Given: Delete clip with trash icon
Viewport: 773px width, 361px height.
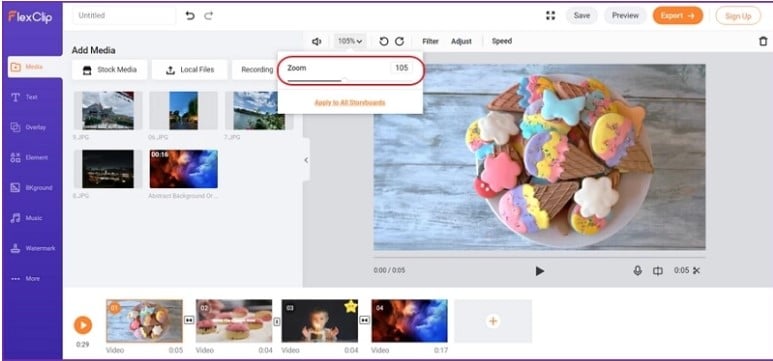Looking at the screenshot, I should pos(763,41).
